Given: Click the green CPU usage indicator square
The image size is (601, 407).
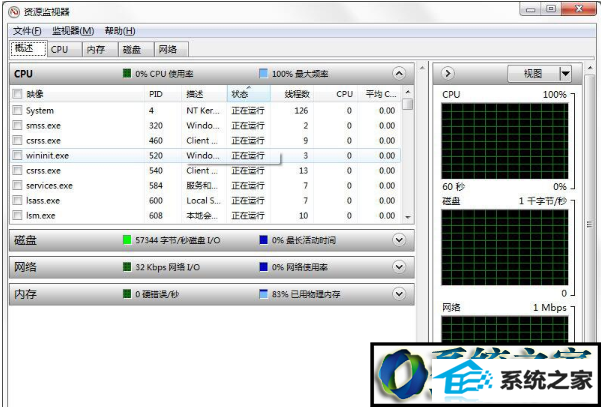Looking at the screenshot, I should (x=127, y=73).
